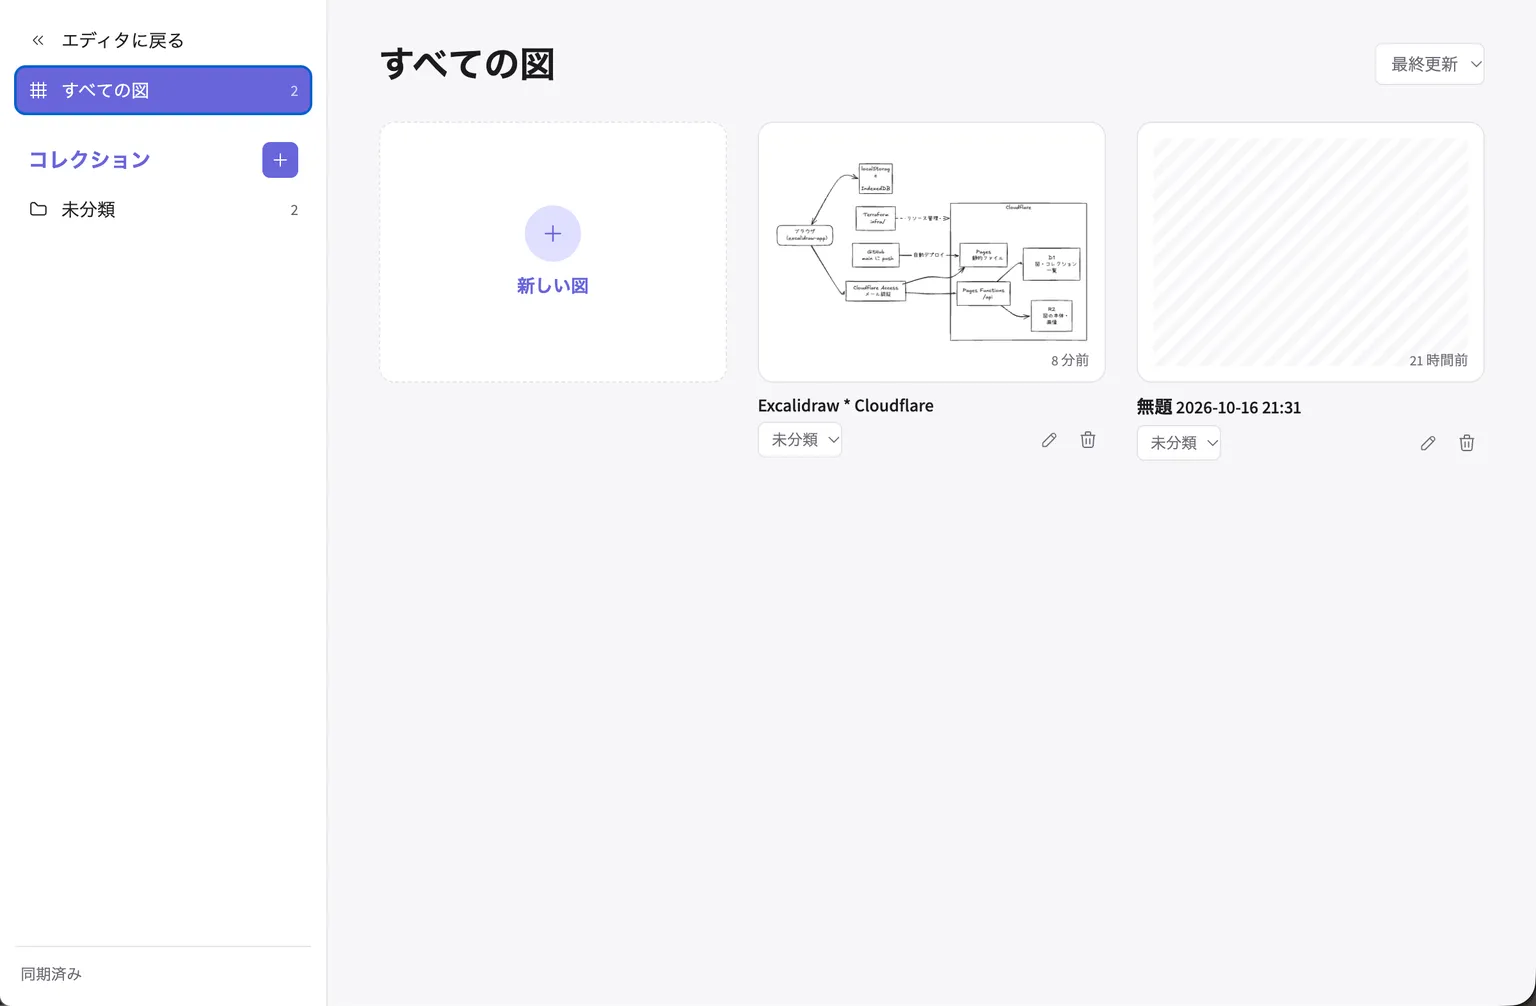Click the folder icon next to 未分類

(38, 209)
